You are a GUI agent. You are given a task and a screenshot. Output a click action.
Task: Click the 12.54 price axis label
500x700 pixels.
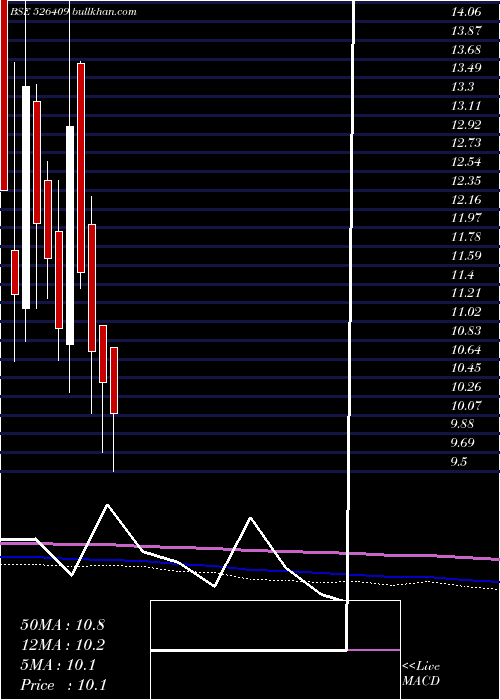pos(466,162)
